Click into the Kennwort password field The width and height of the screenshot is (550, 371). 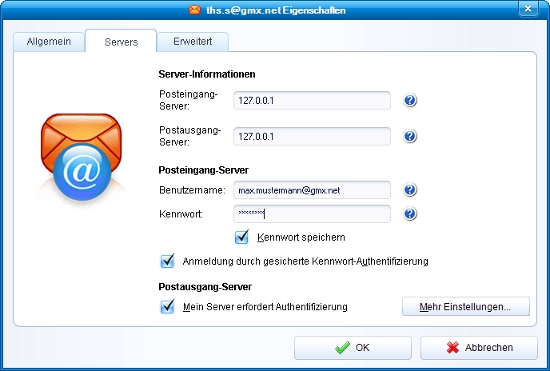click(x=312, y=214)
